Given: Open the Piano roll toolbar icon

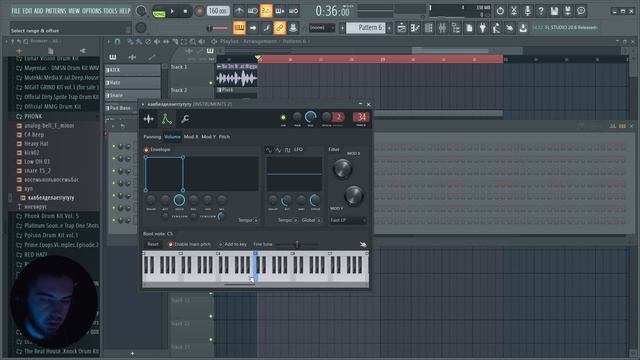Looking at the screenshot, I should coord(415,28).
